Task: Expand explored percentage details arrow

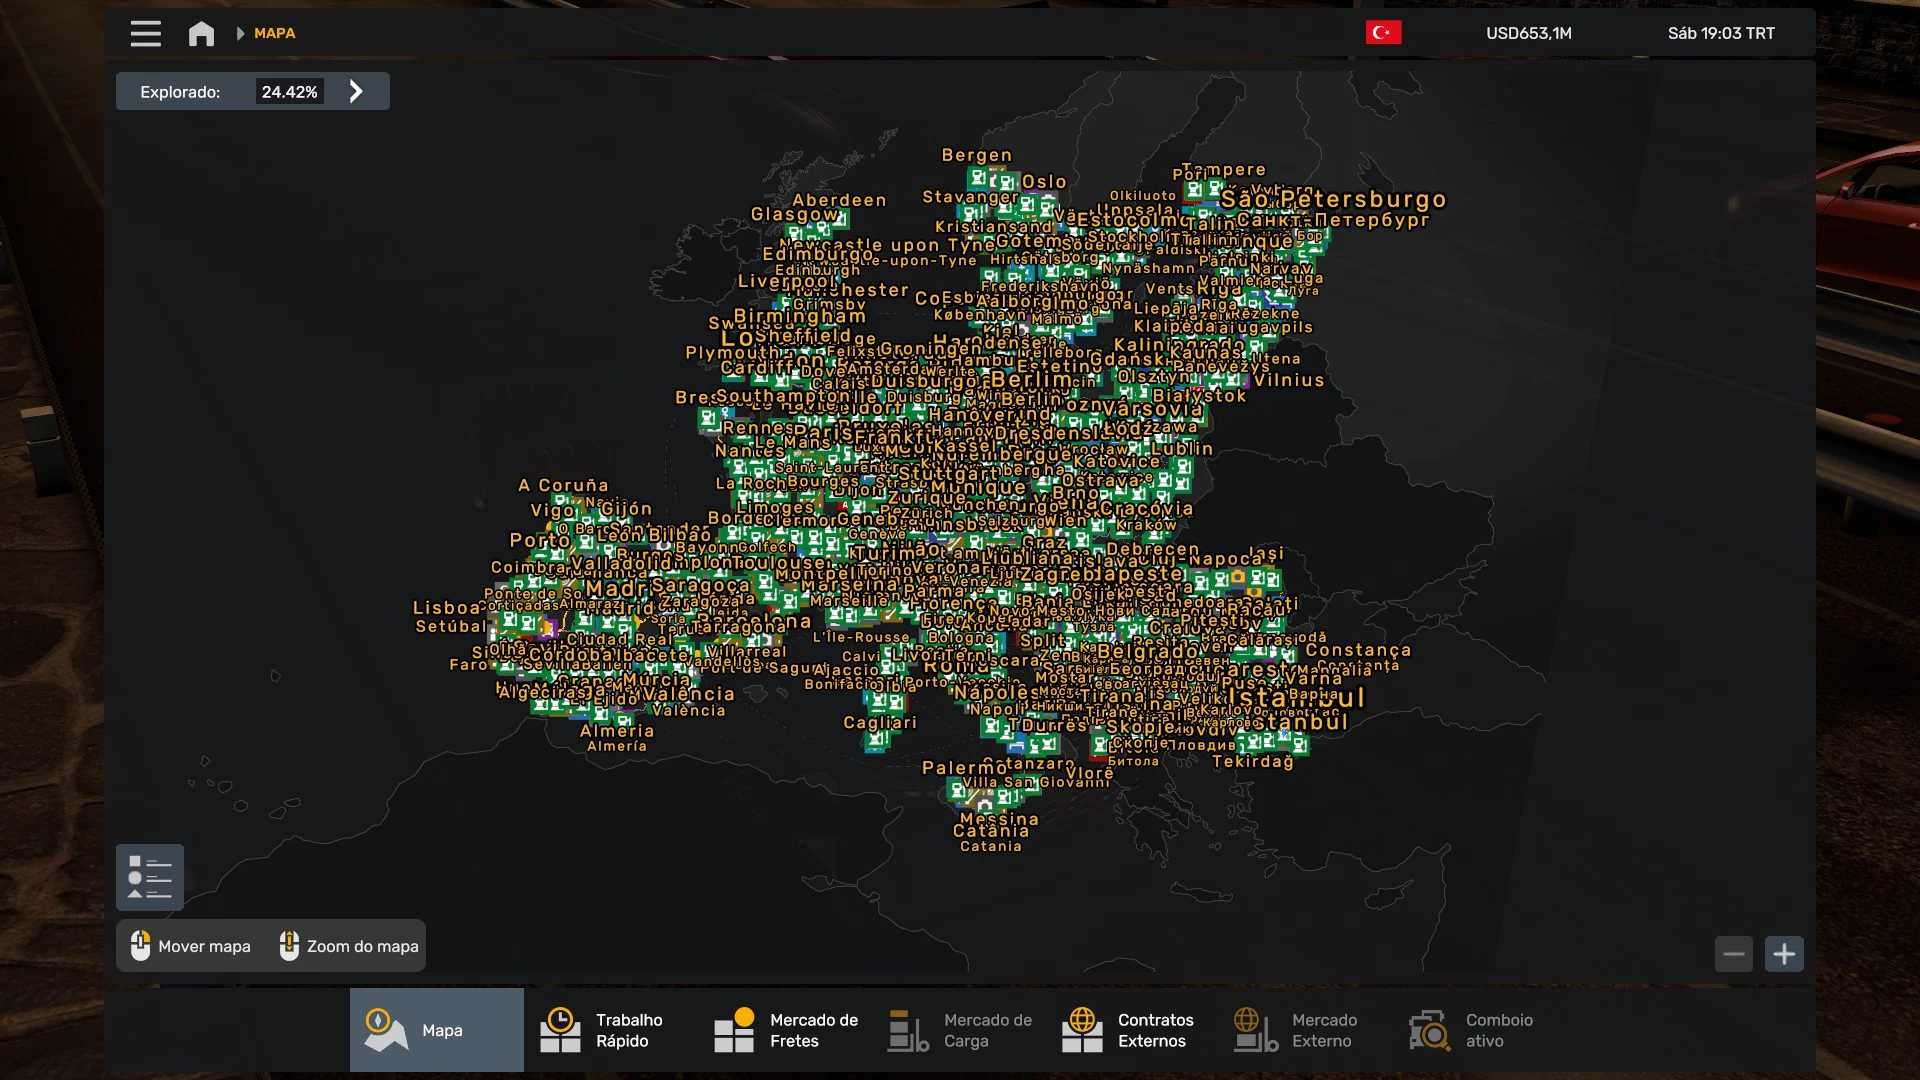Action: click(x=356, y=92)
